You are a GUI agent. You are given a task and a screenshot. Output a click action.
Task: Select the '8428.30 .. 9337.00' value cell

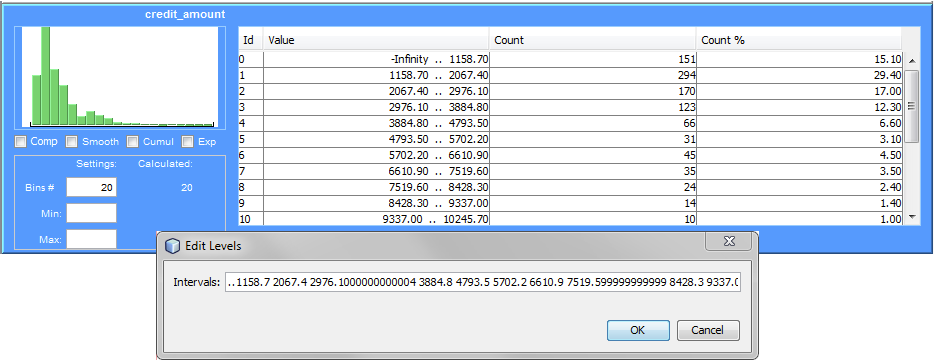[x=376, y=203]
